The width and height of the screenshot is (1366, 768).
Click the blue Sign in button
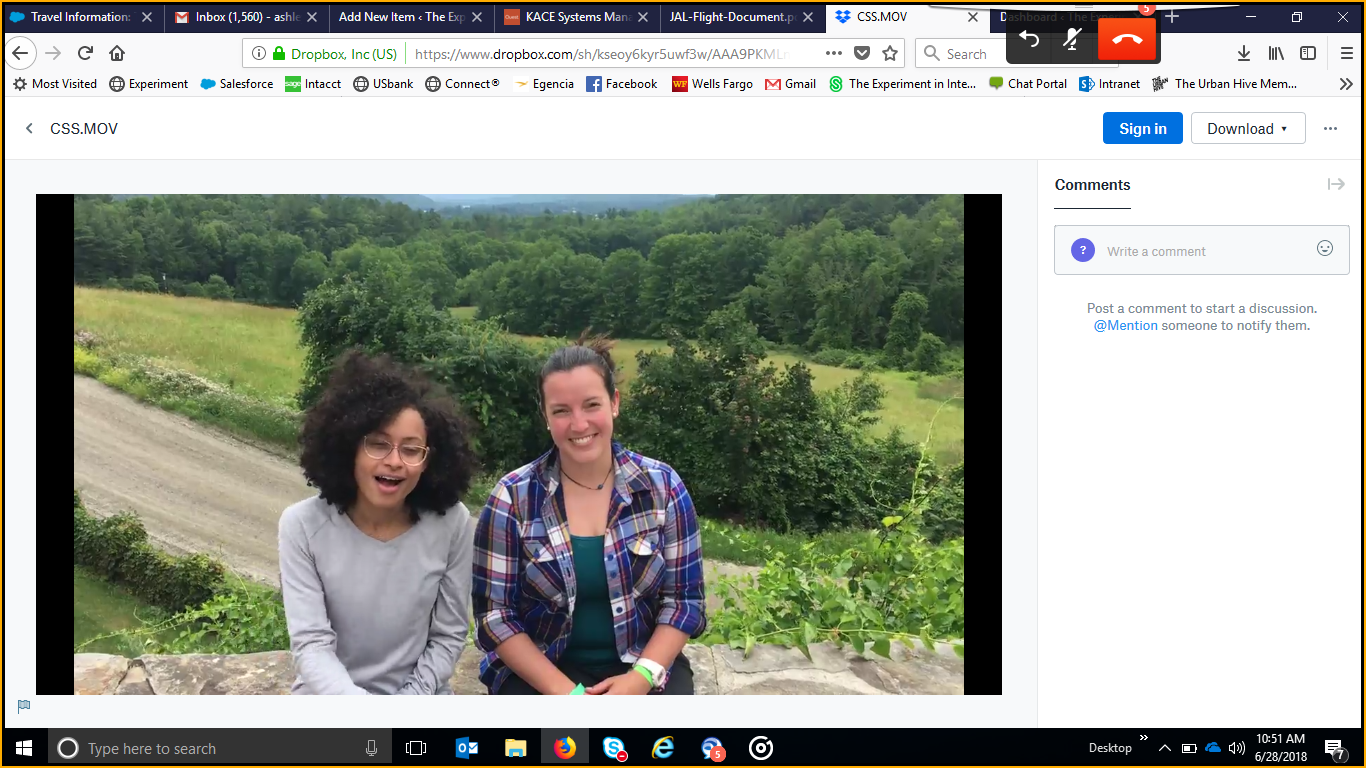pos(1142,129)
